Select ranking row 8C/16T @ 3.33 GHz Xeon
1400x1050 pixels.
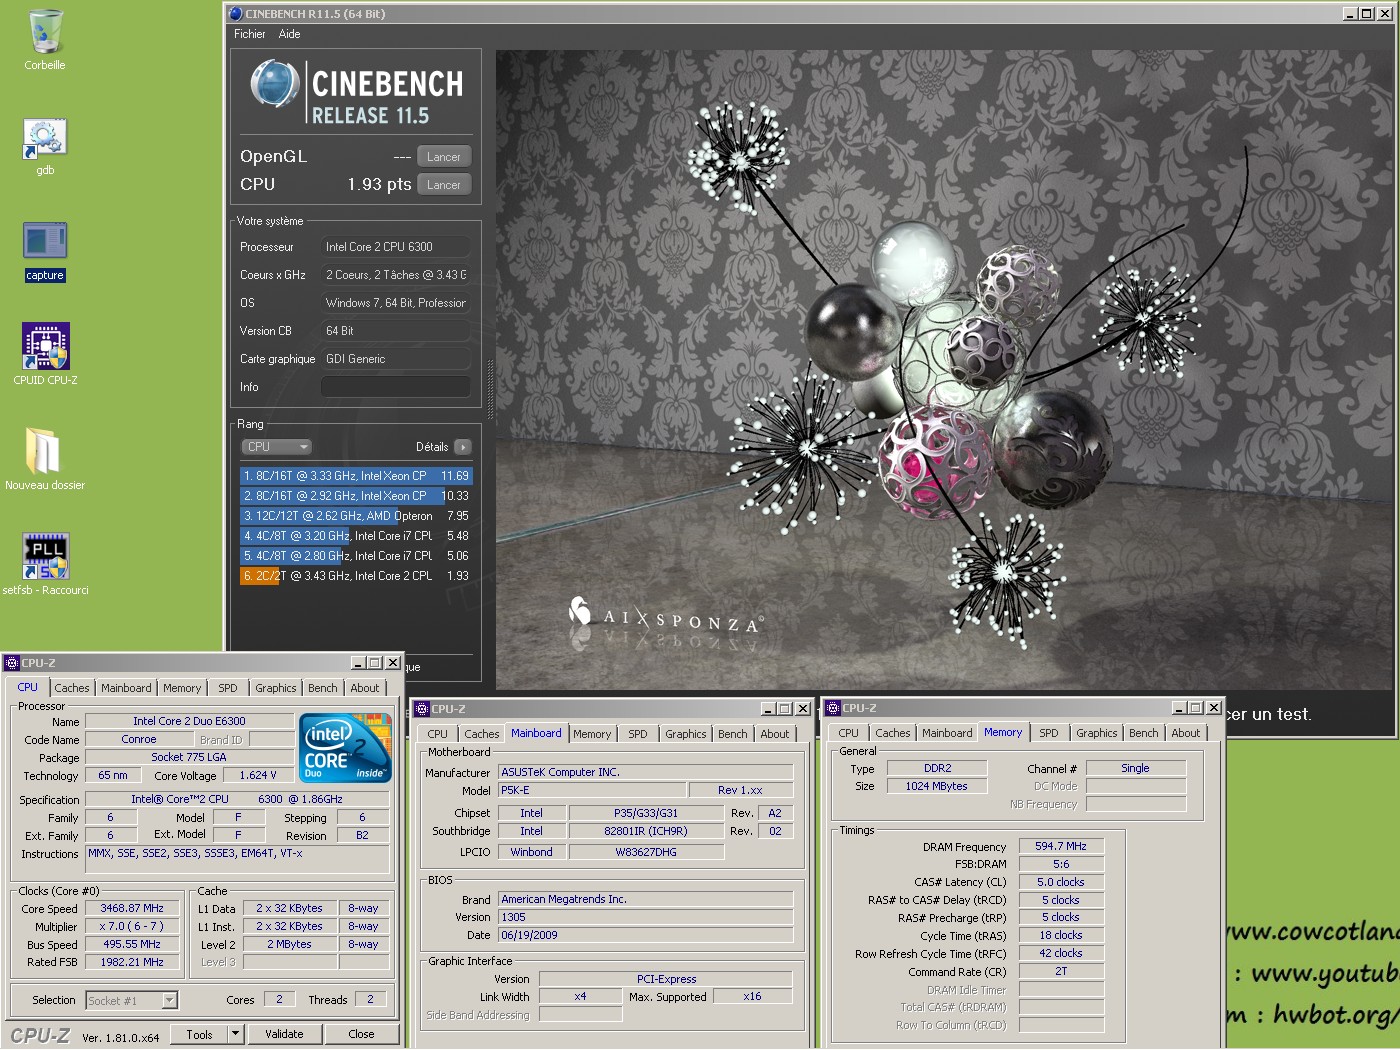[x=356, y=476]
